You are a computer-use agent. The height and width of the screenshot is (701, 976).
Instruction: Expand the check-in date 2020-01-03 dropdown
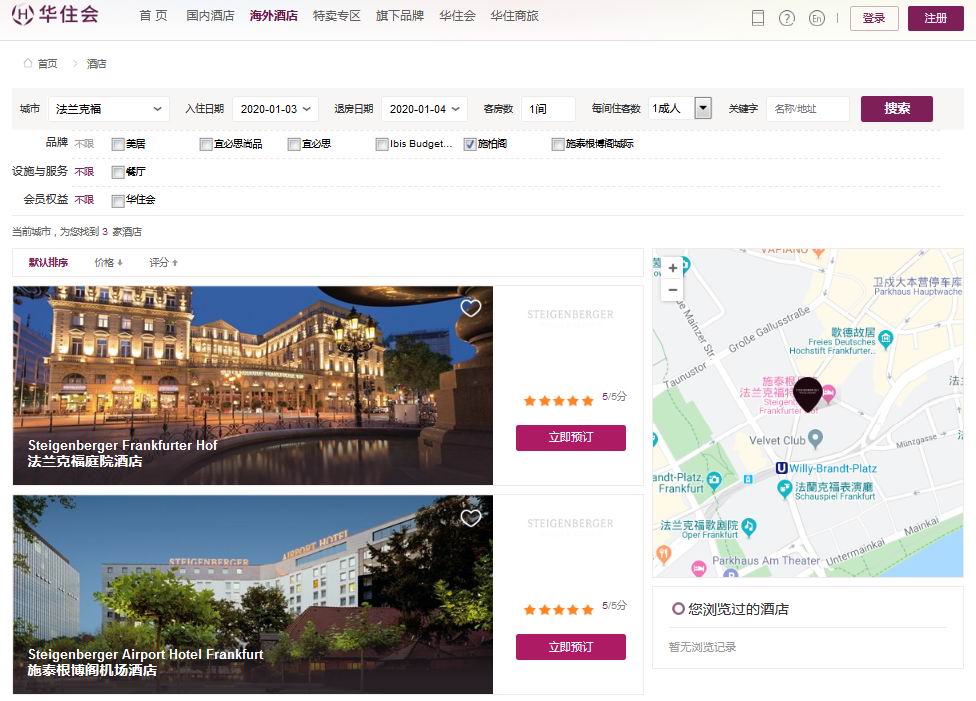[275, 109]
